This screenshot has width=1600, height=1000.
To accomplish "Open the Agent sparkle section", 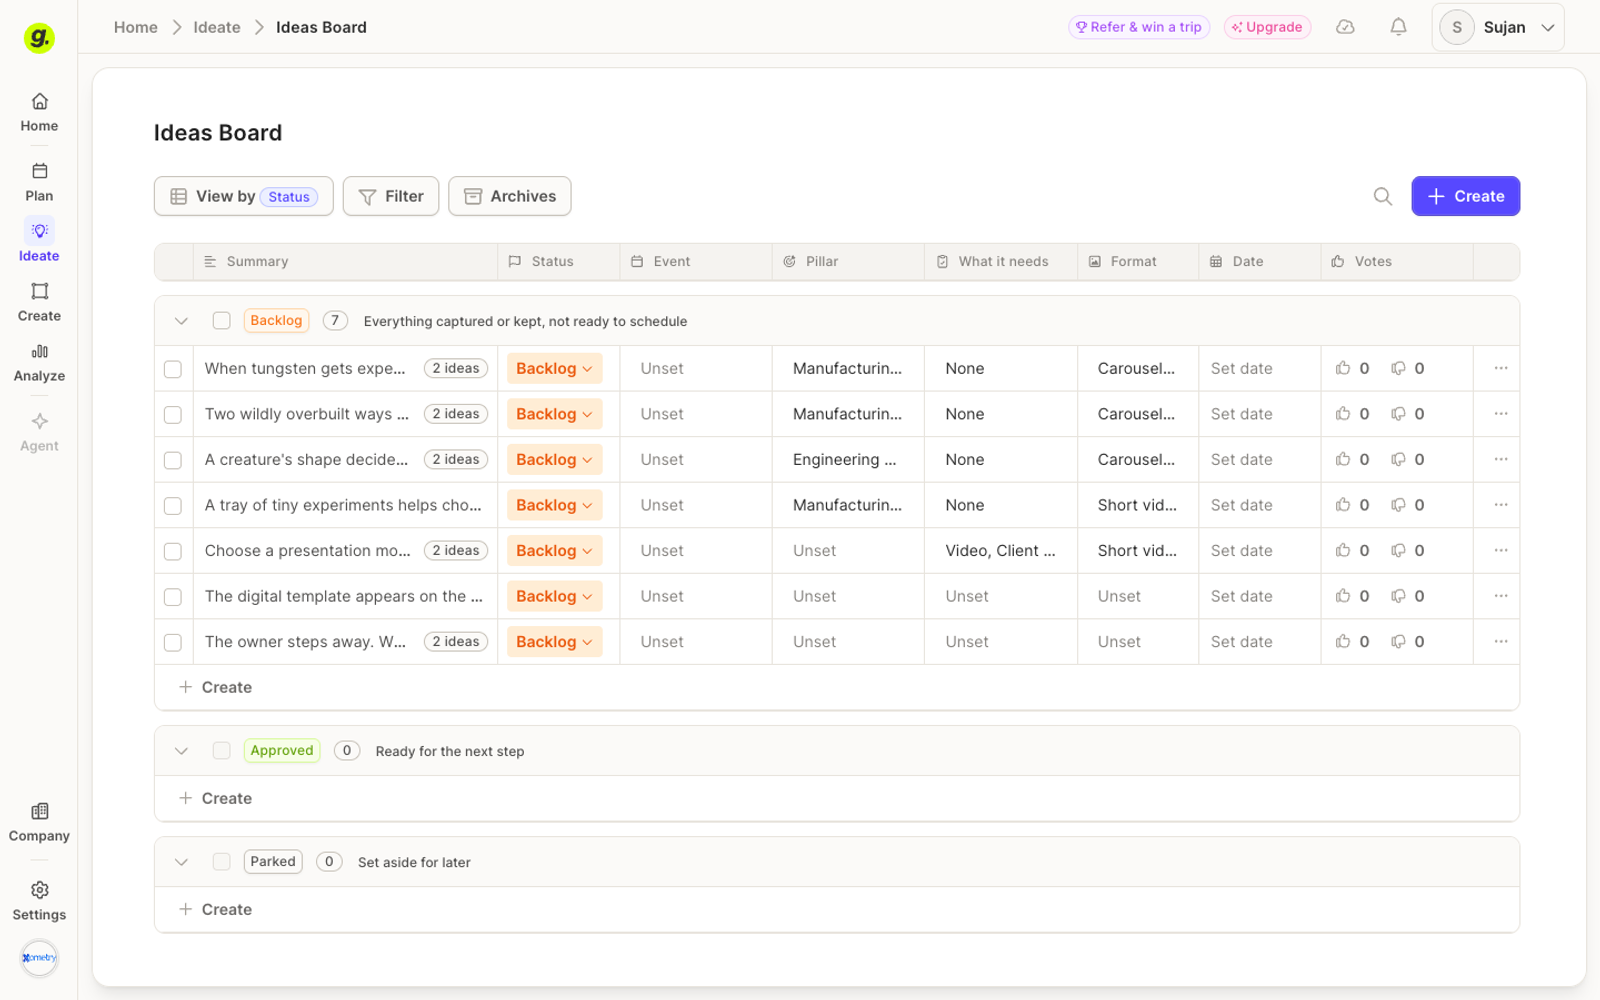I will pyautogui.click(x=39, y=432).
